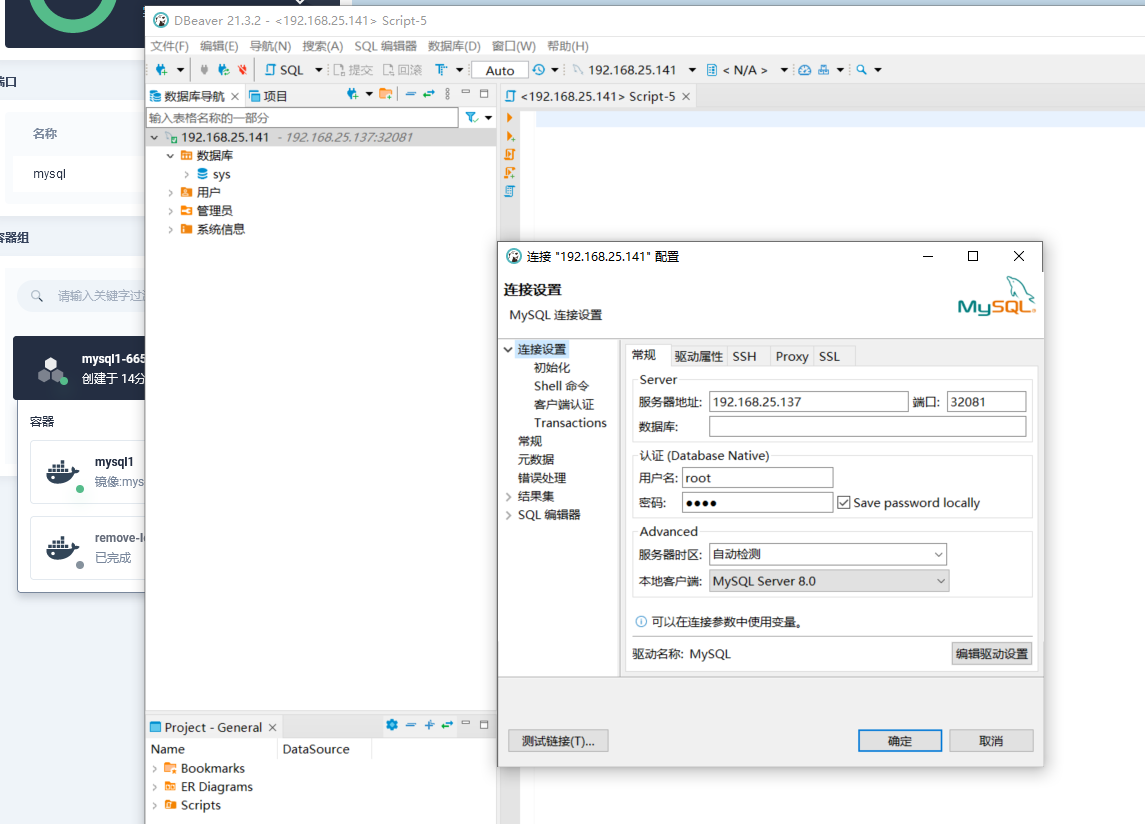
Task: Expand the 系统信息 folder node
Action: tap(170, 229)
